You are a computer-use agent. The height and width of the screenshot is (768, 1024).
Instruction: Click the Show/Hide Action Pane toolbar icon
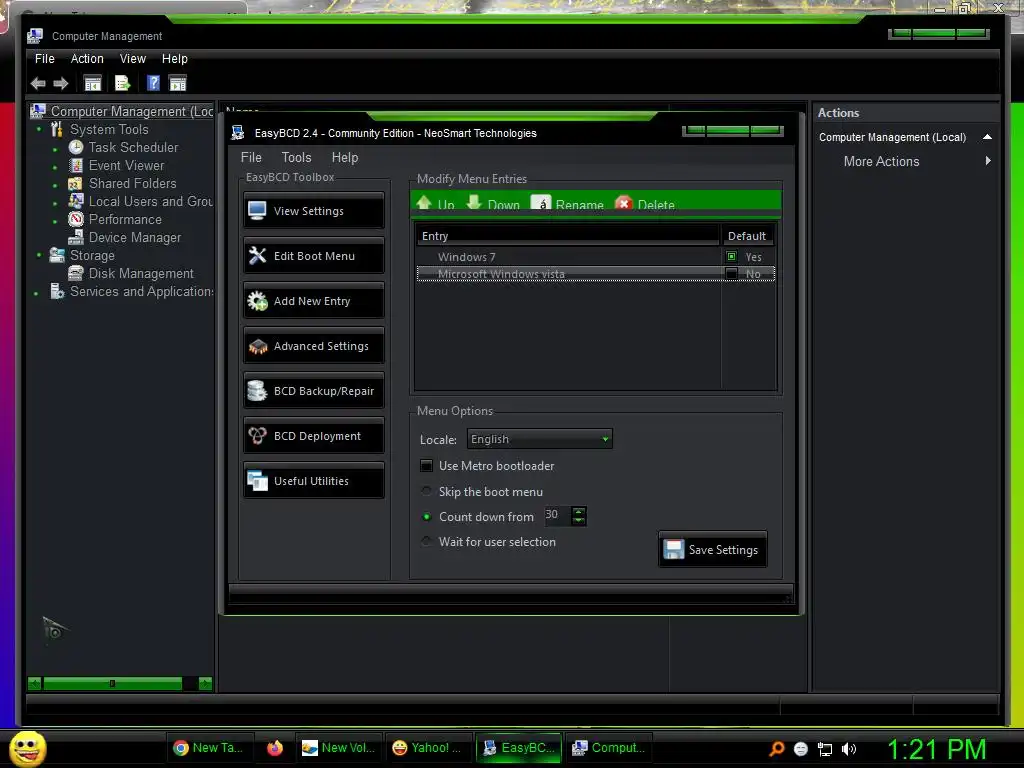click(x=178, y=83)
